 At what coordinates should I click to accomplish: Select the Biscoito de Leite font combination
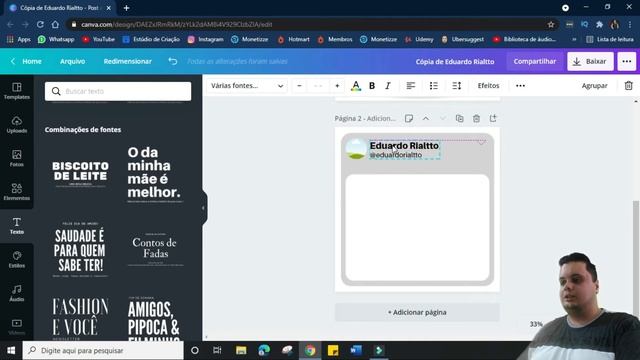pos(80,173)
